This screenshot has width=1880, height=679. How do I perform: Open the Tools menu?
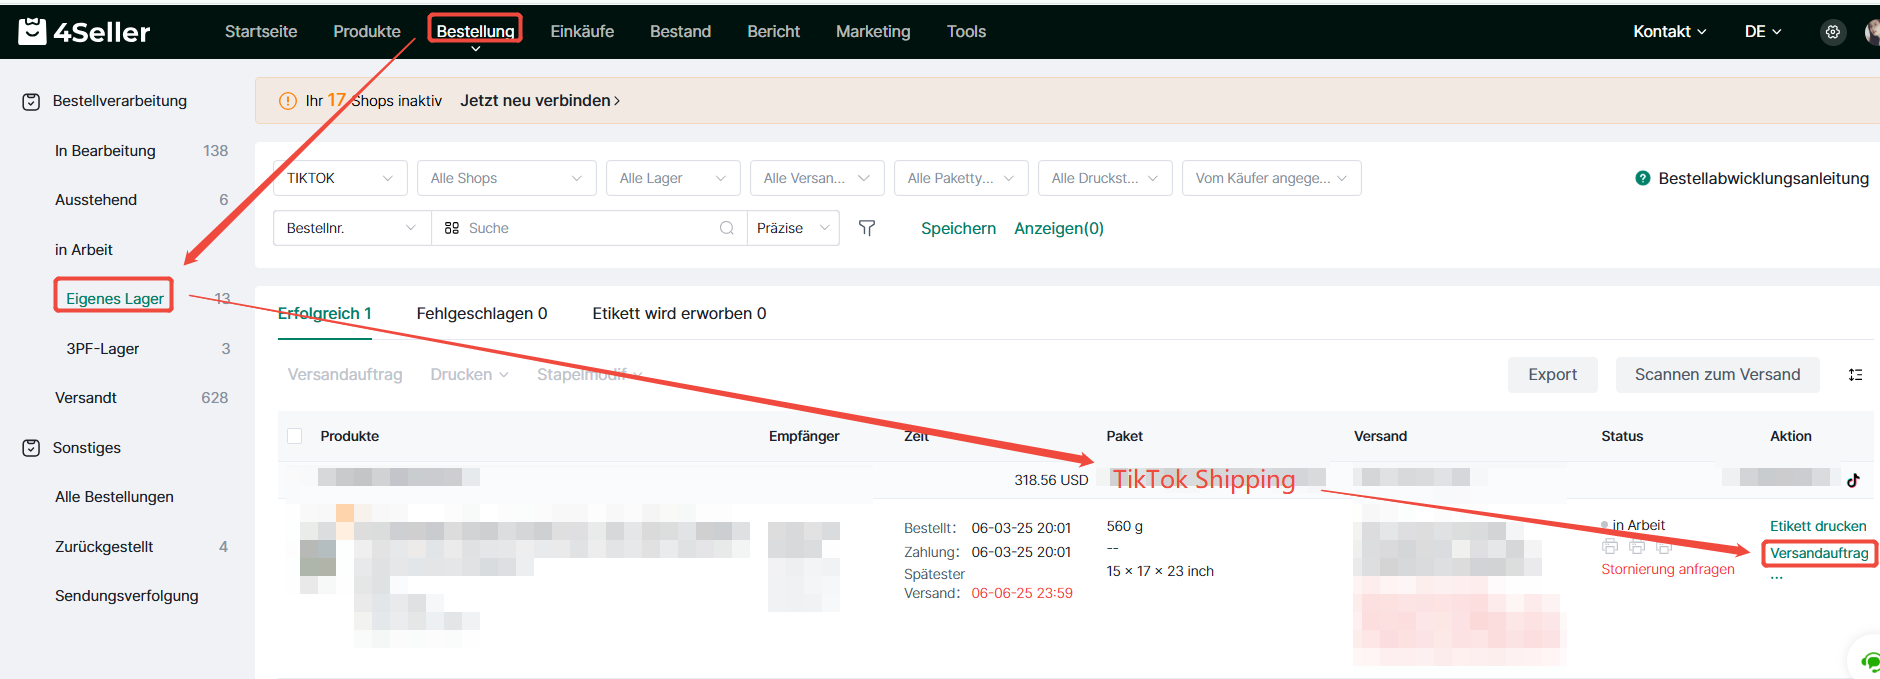click(966, 32)
